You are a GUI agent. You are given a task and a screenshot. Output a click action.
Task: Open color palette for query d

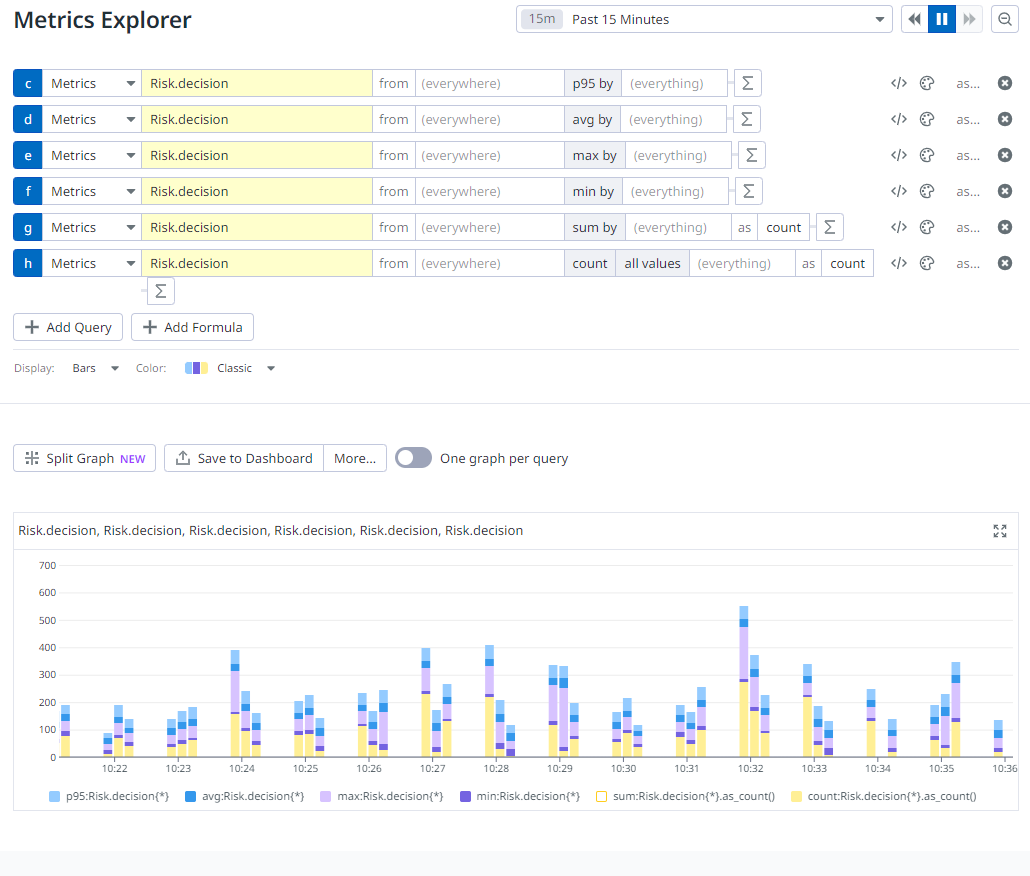927,120
